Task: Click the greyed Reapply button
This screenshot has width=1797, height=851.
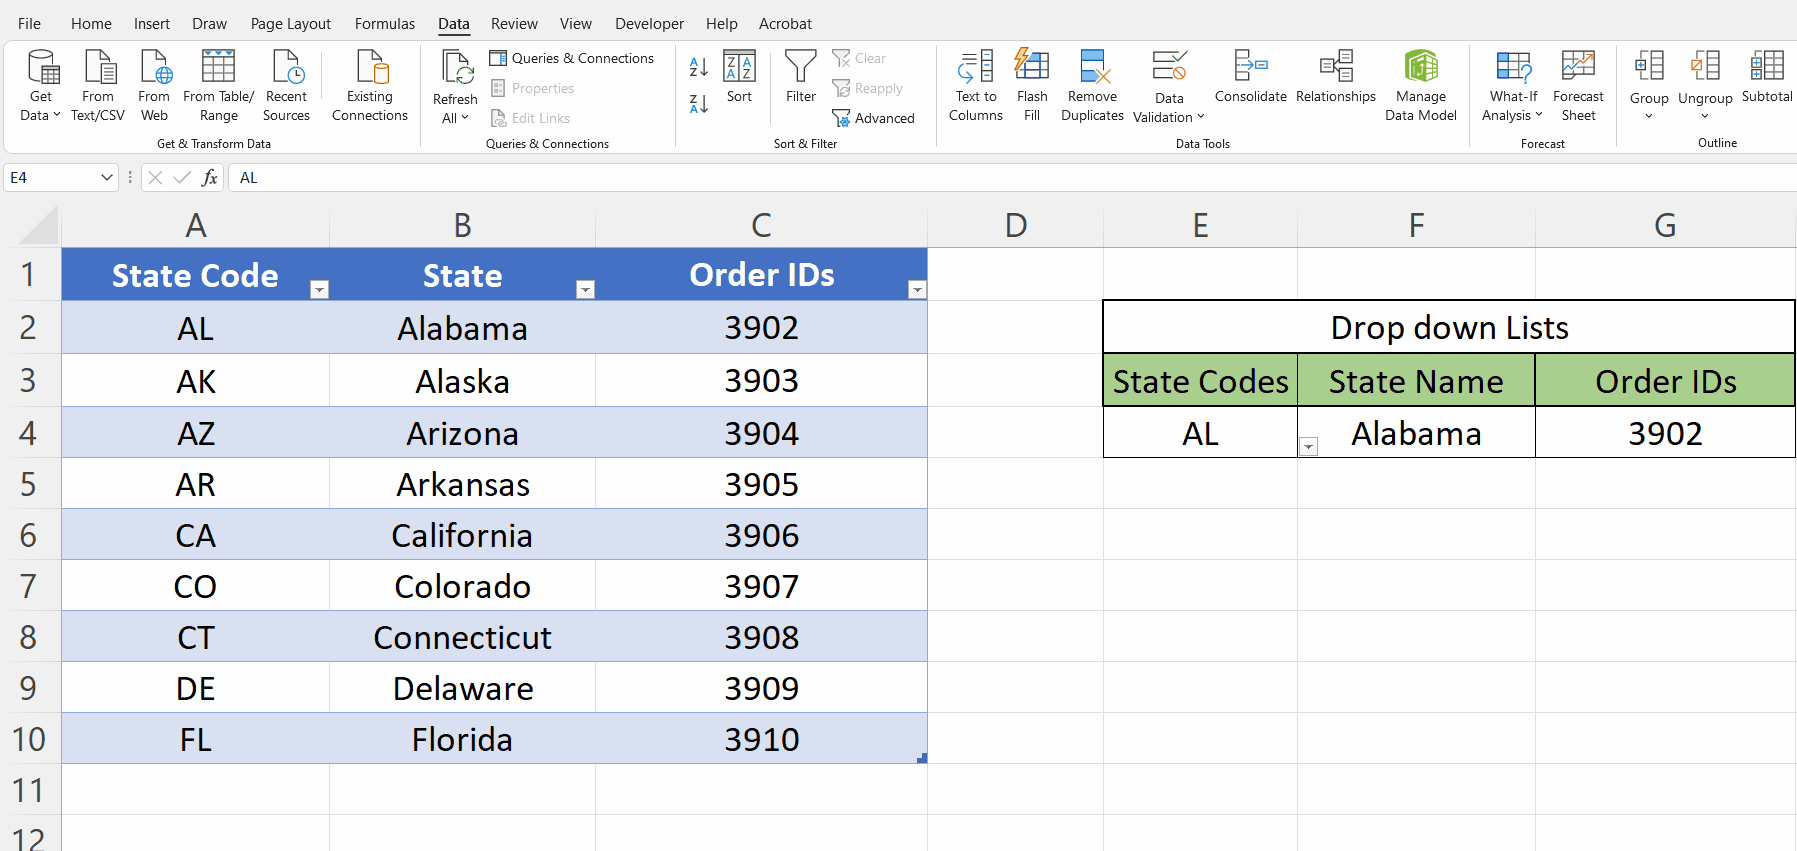Action: coord(868,88)
